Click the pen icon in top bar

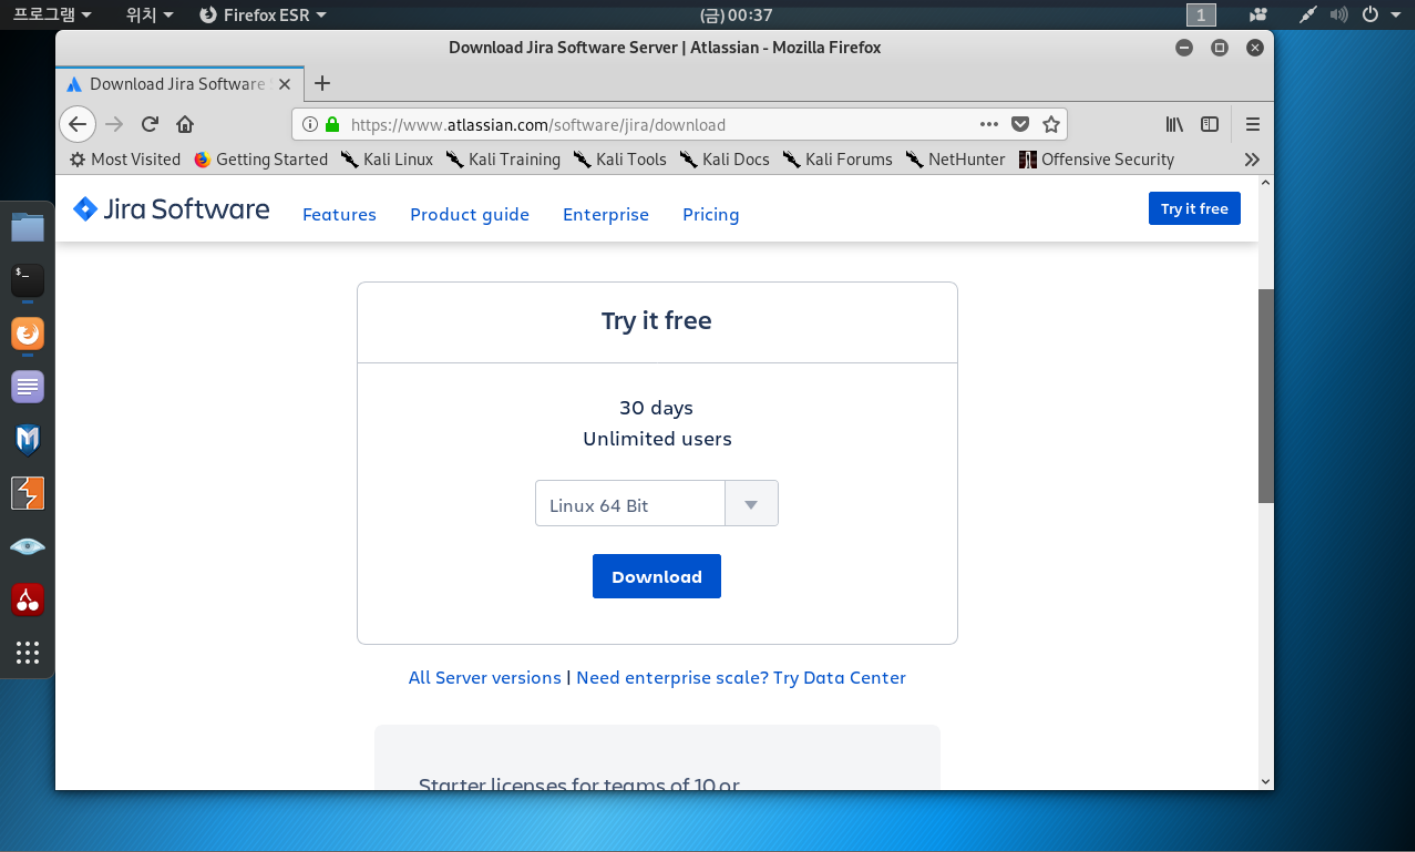[1308, 14]
